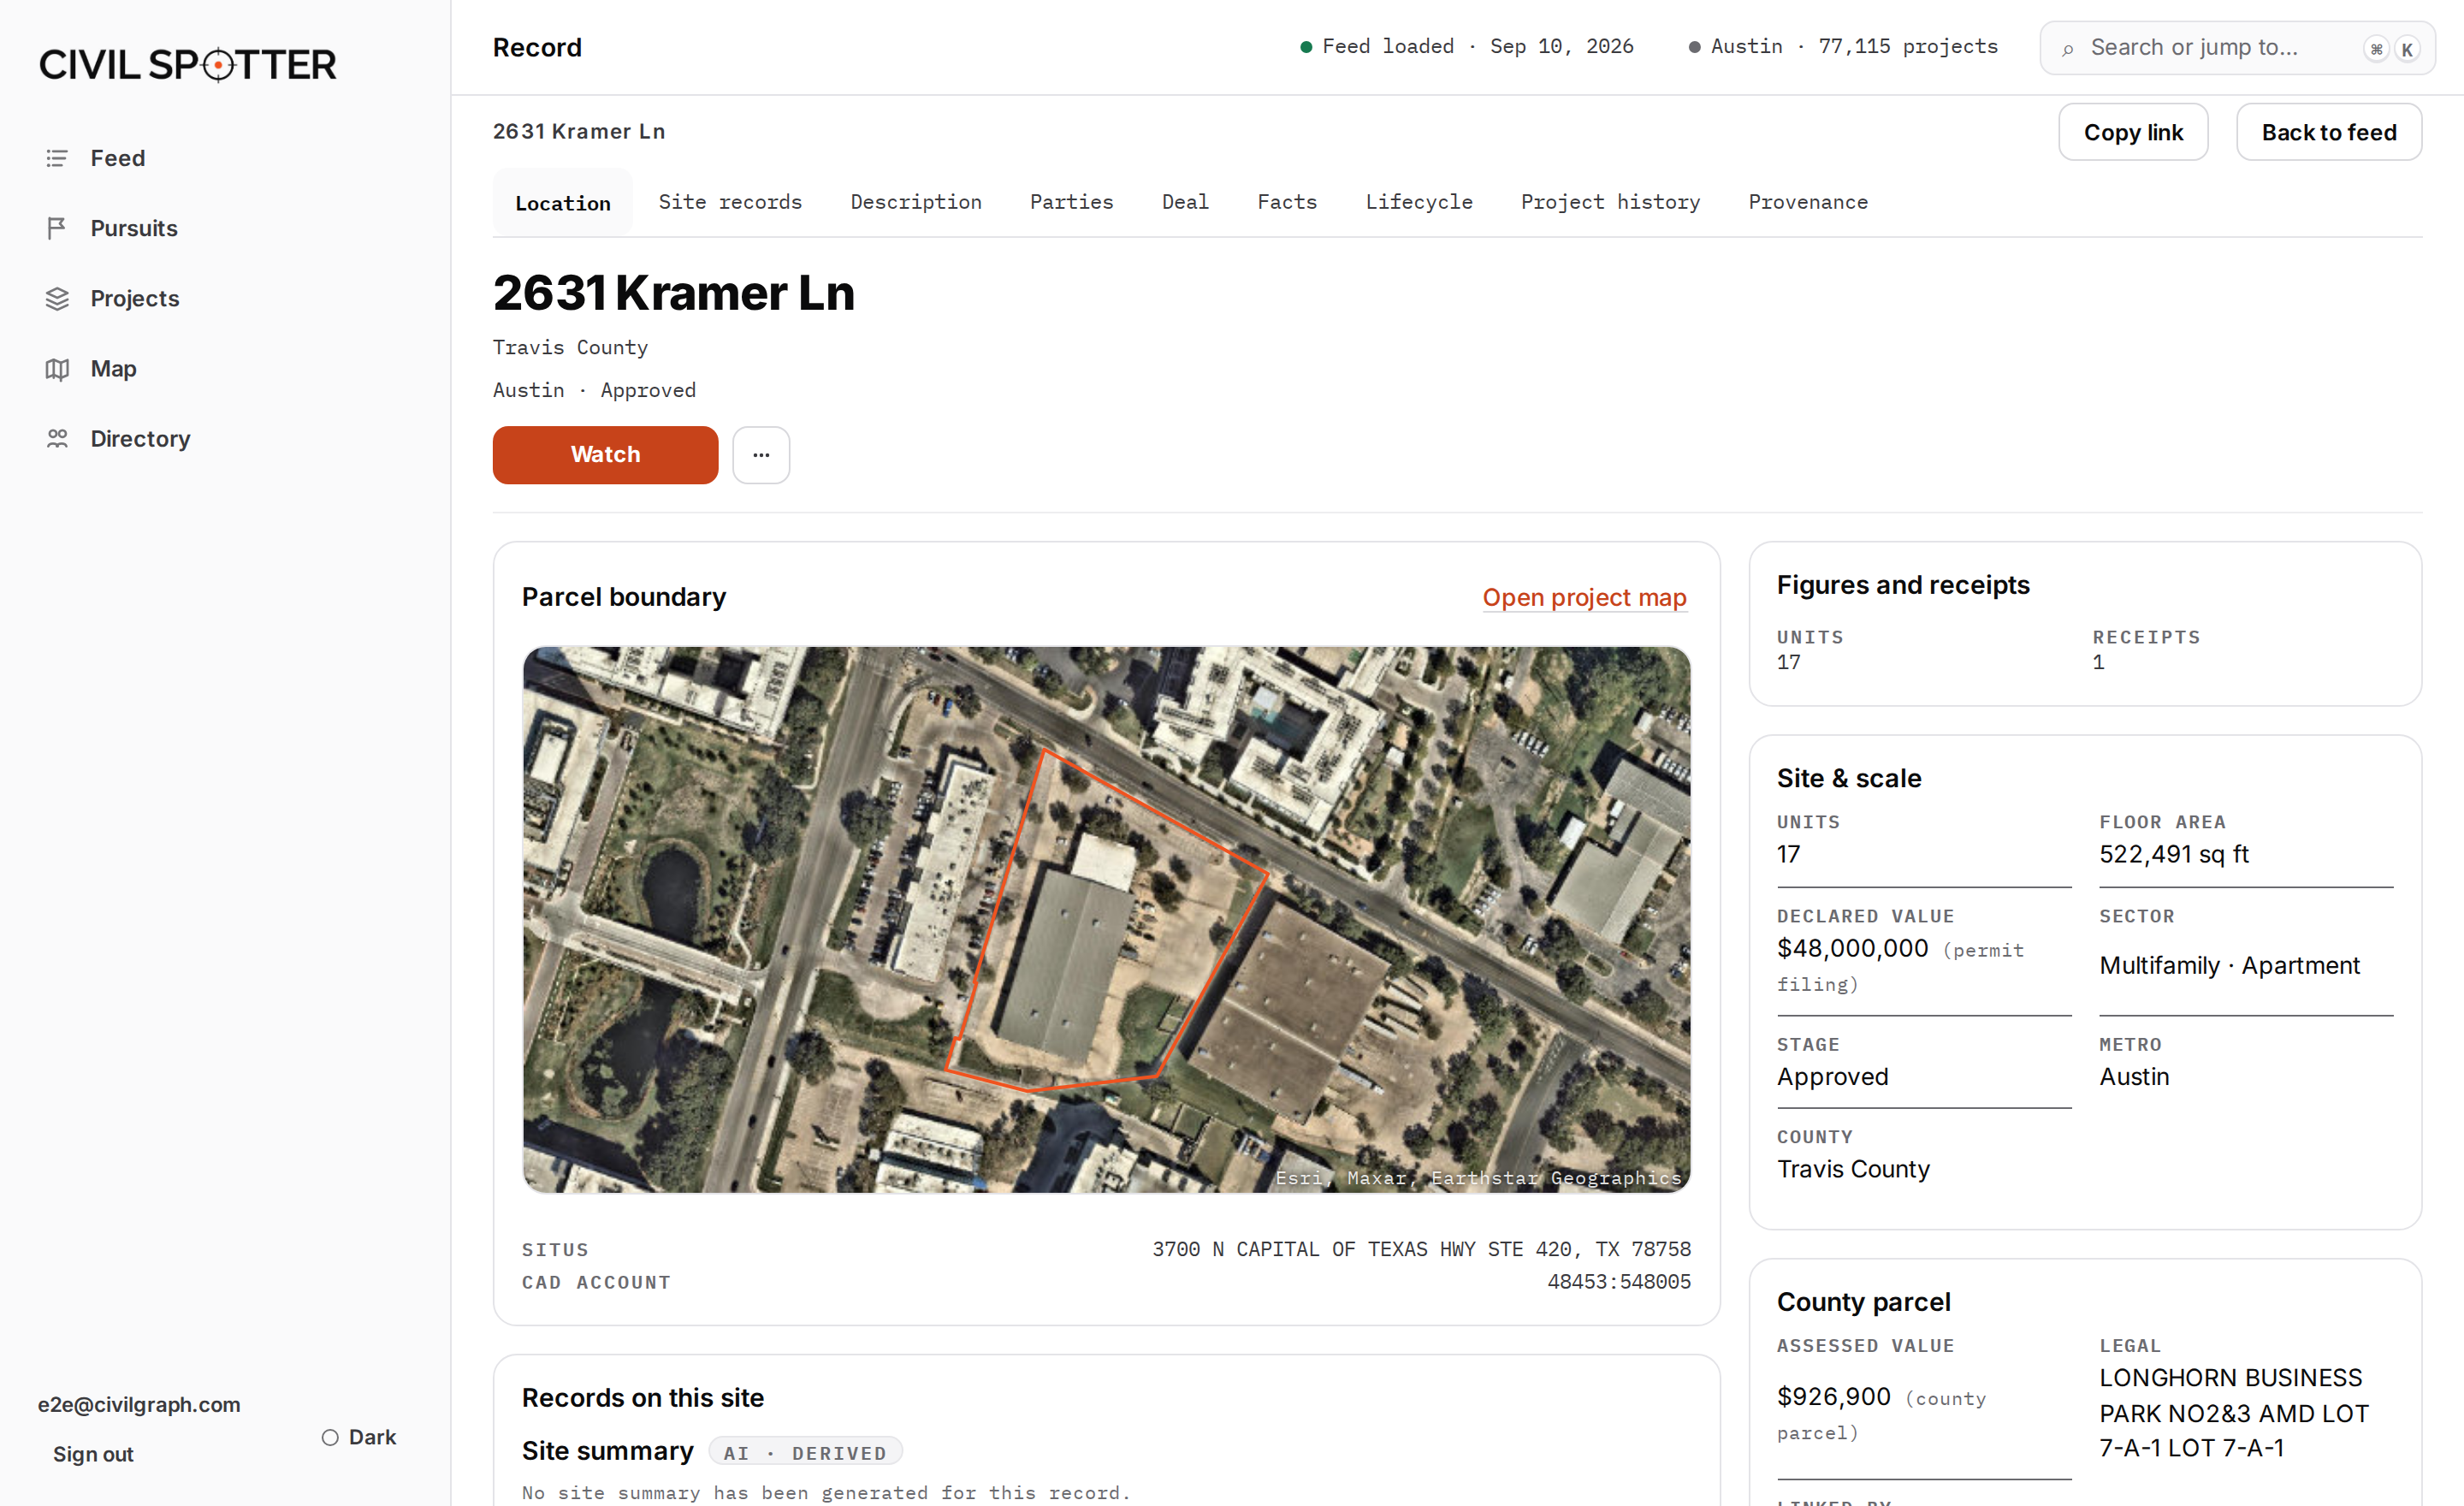The width and height of the screenshot is (2464, 1506).
Task: Click the Esri, Maxar imagery attribution
Action: click(1478, 1178)
